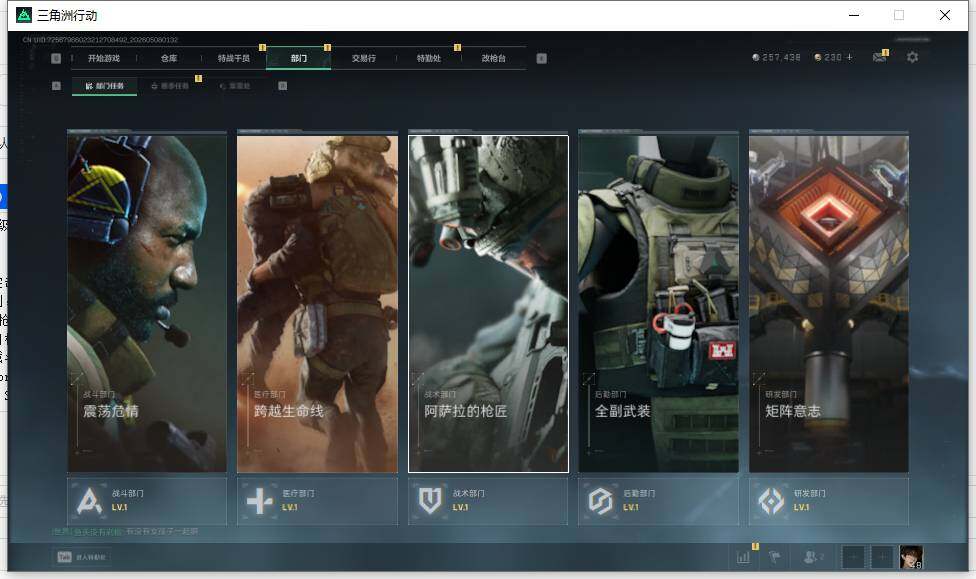This screenshot has height=579, width=976.
Task: Open the statistics bar-chart icon
Action: click(x=743, y=557)
